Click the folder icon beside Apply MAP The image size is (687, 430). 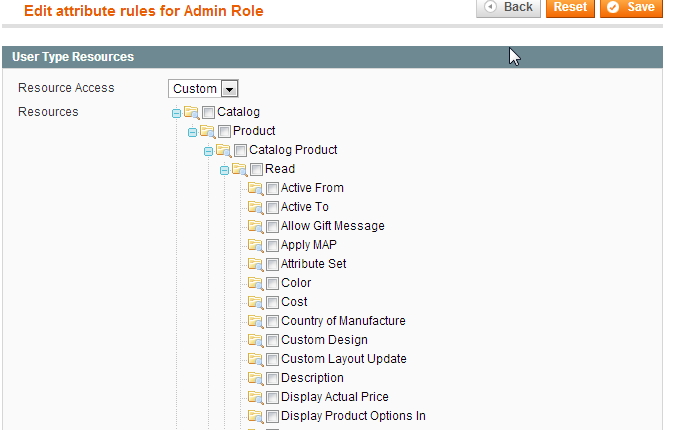click(255, 245)
